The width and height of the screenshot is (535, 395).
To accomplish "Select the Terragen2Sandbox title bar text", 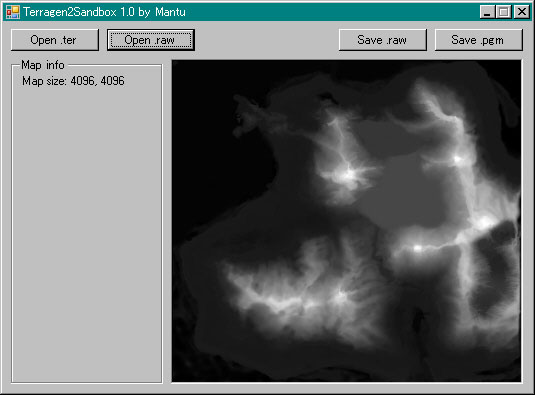I will coord(104,12).
